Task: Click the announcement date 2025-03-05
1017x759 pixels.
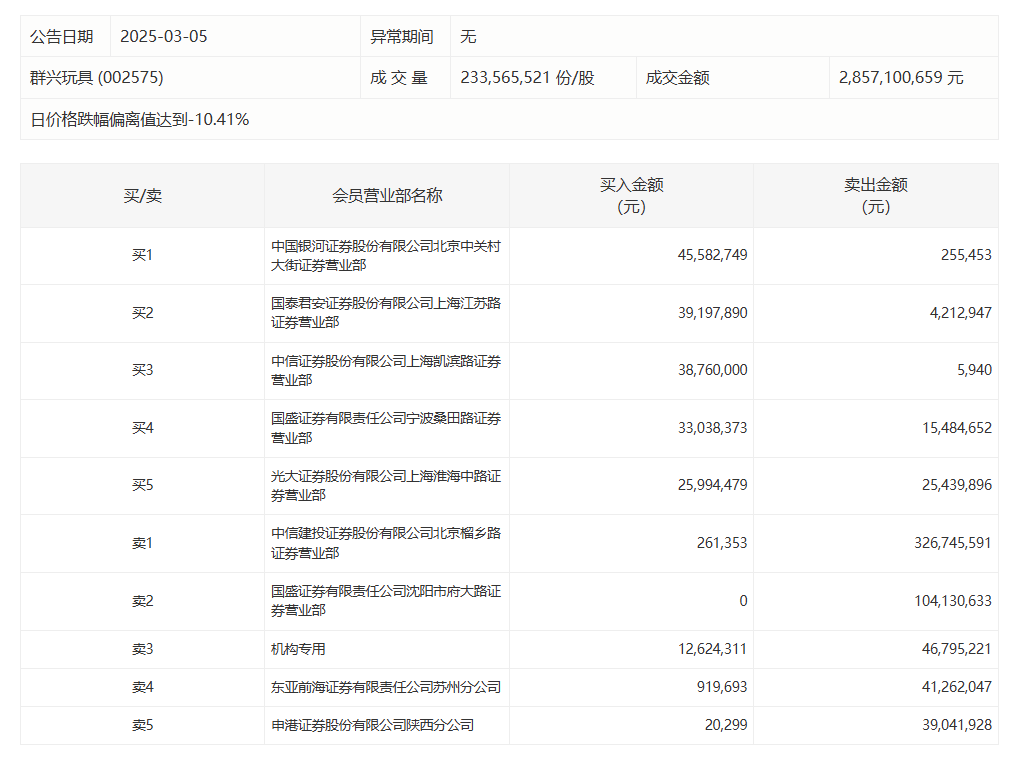Action: click(x=163, y=36)
